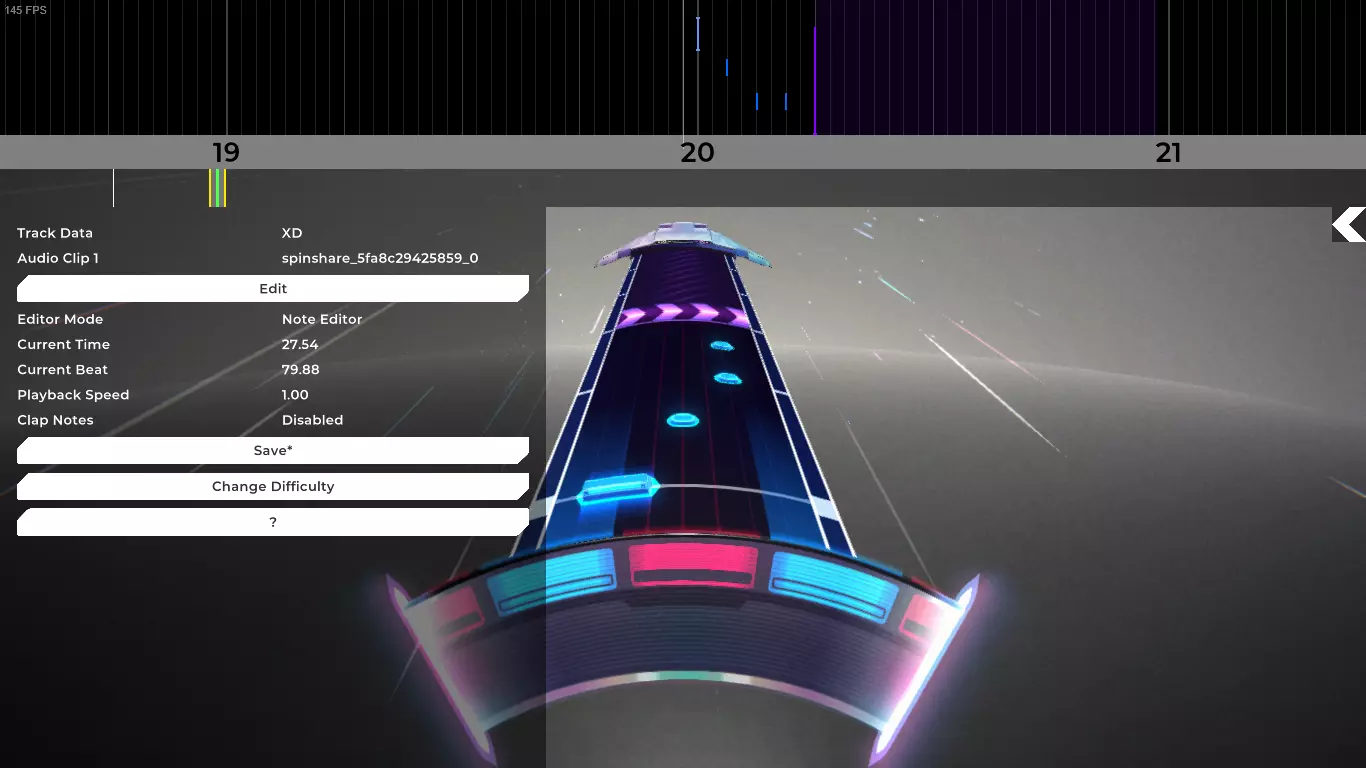Image resolution: width=1366 pixels, height=768 pixels.
Task: Click the Edit button
Action: [x=273, y=288]
